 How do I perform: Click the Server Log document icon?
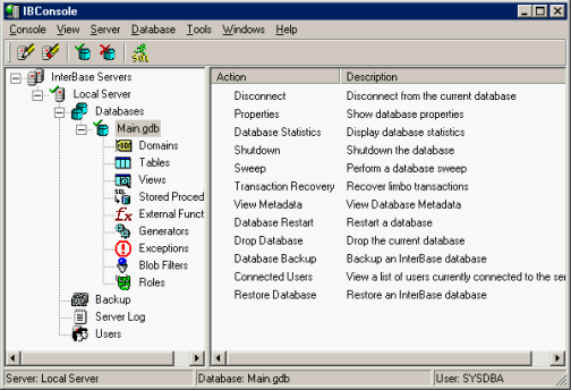(80, 317)
